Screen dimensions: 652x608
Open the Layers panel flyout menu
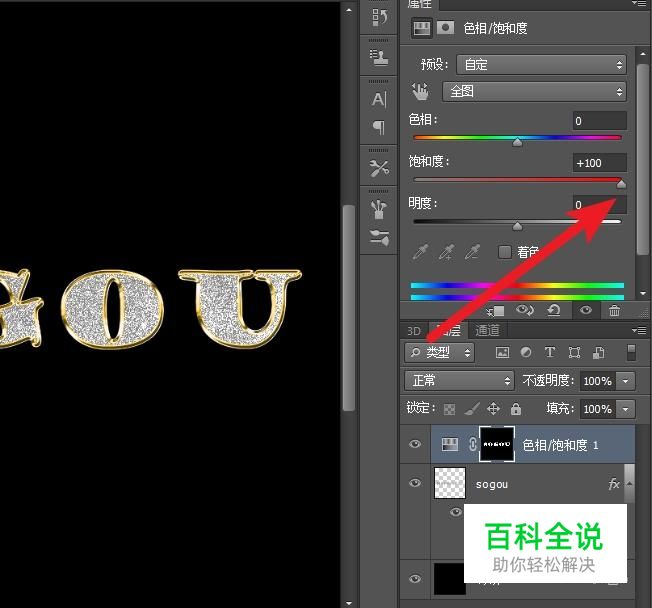[x=640, y=331]
